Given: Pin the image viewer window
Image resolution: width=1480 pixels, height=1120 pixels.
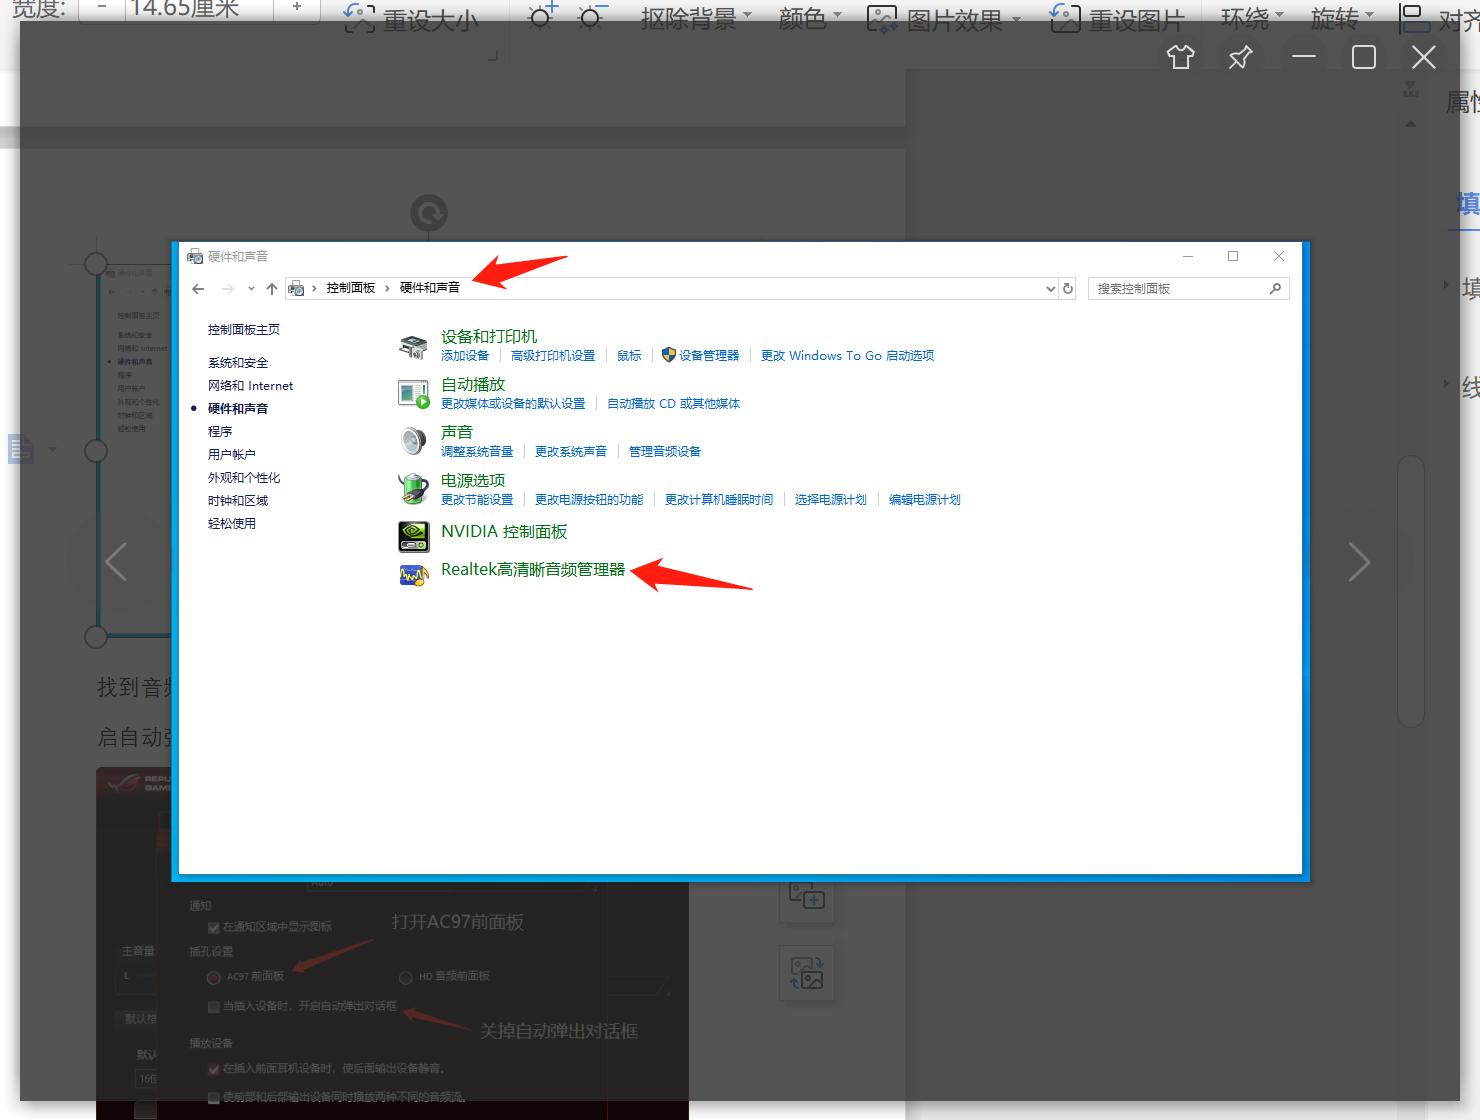Looking at the screenshot, I should 1240,58.
